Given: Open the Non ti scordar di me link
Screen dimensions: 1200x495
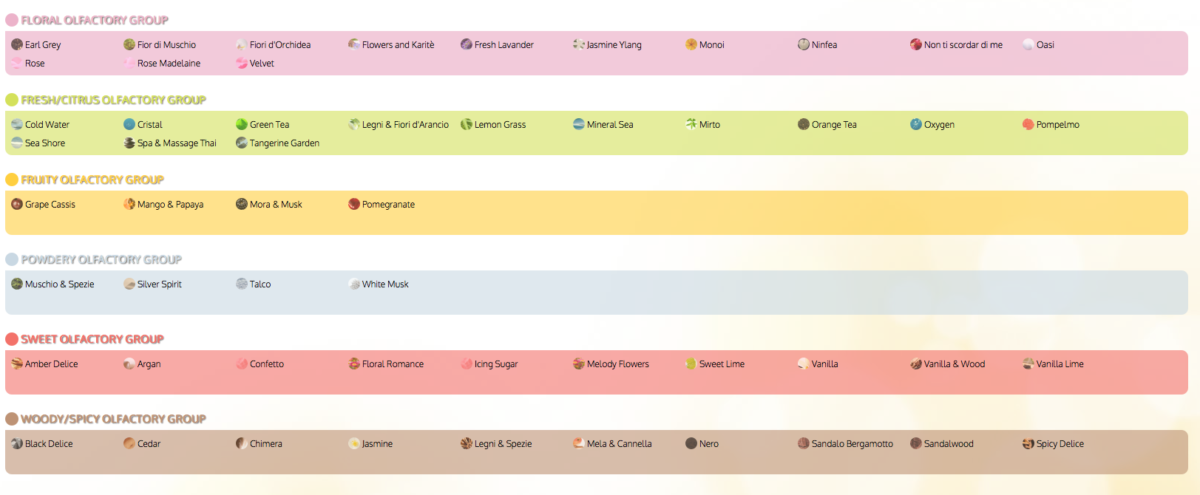Looking at the screenshot, I should point(963,45).
